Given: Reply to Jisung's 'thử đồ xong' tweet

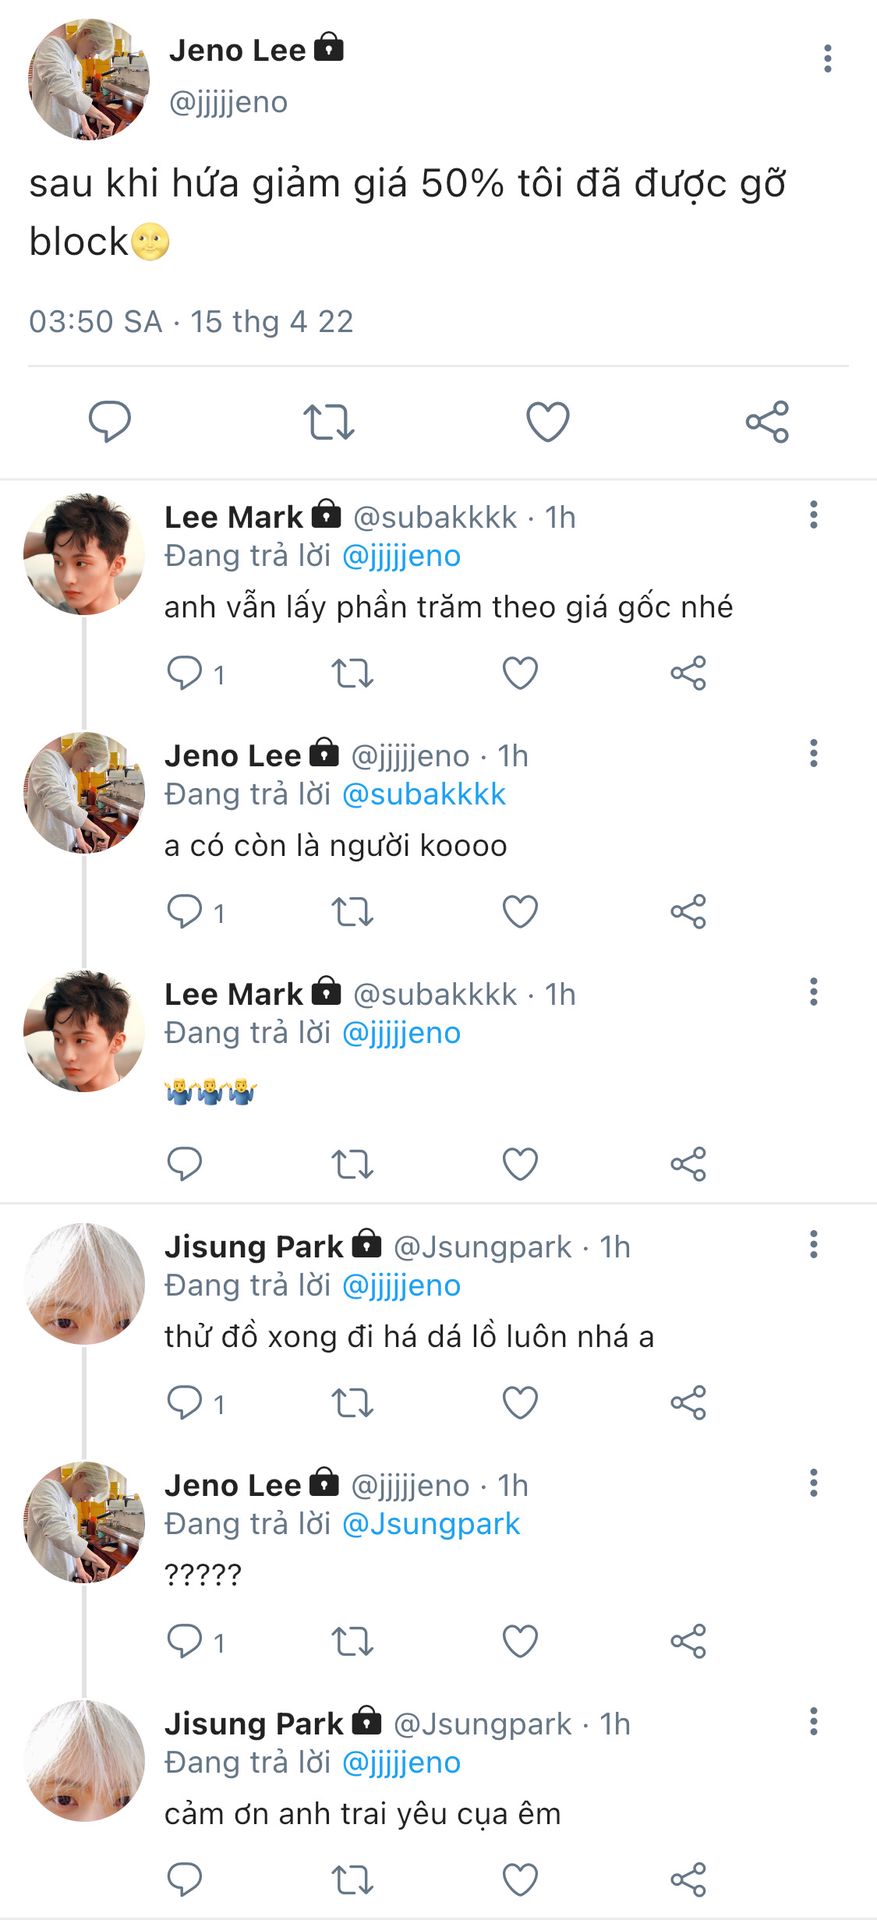Looking at the screenshot, I should [185, 1402].
